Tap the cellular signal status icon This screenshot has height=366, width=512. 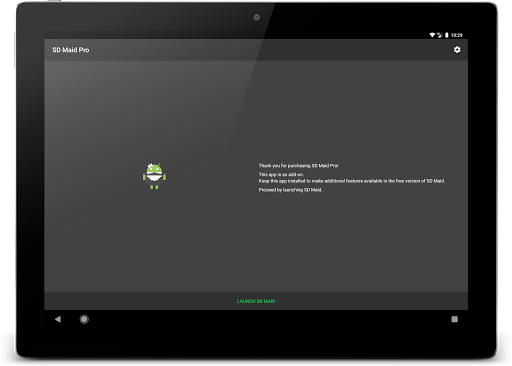[x=439, y=35]
